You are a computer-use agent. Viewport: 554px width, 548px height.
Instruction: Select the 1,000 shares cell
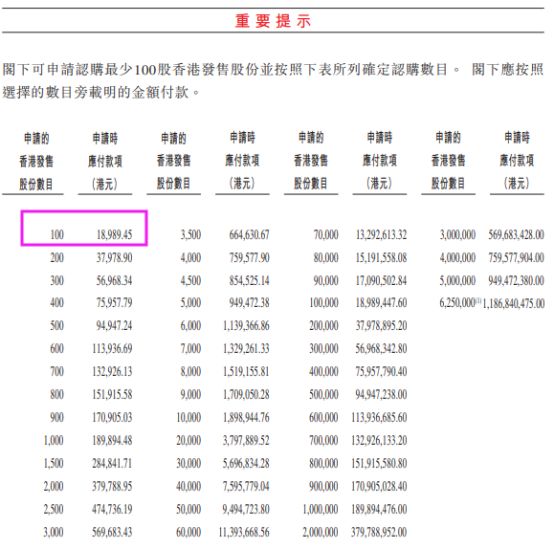tap(53, 440)
